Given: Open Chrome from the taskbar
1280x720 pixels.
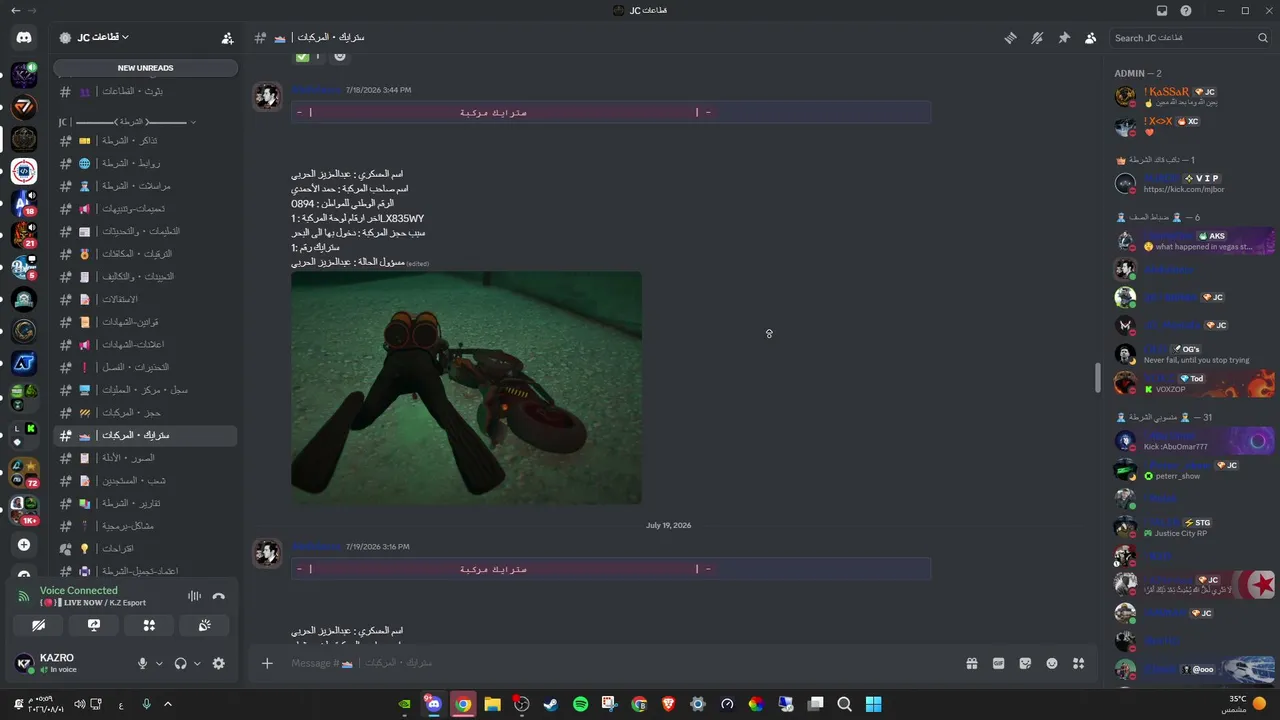Looking at the screenshot, I should click(x=463, y=704).
